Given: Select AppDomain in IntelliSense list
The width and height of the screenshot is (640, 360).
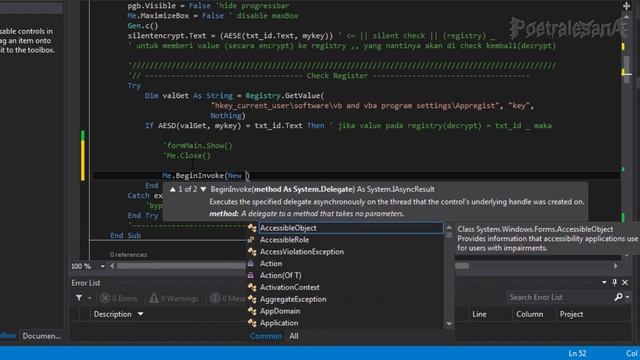Looking at the screenshot, I should click(x=280, y=311).
